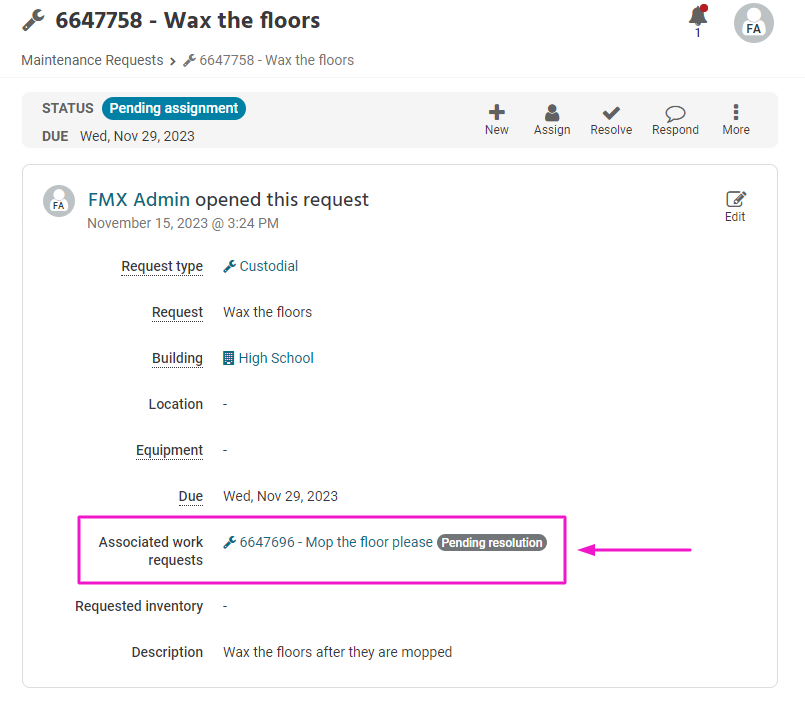Click the Building field label
Screen dimensions: 805x714
click(x=177, y=358)
